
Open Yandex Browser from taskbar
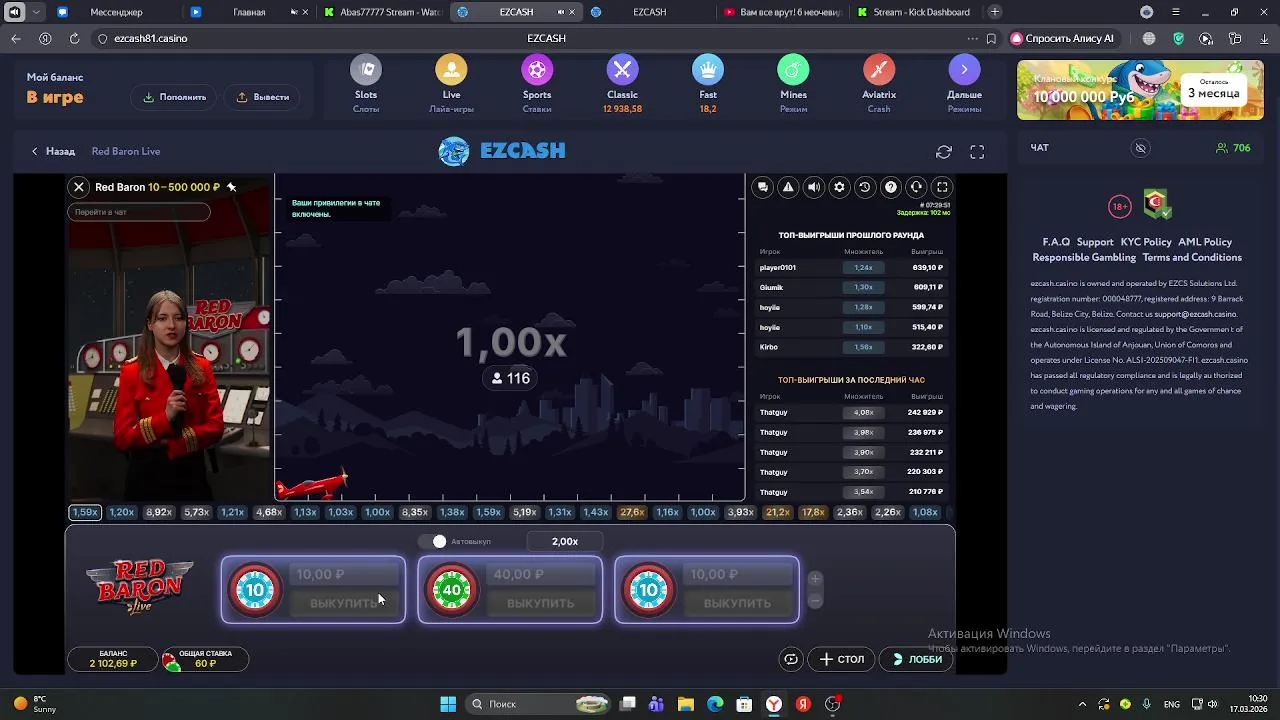point(773,704)
